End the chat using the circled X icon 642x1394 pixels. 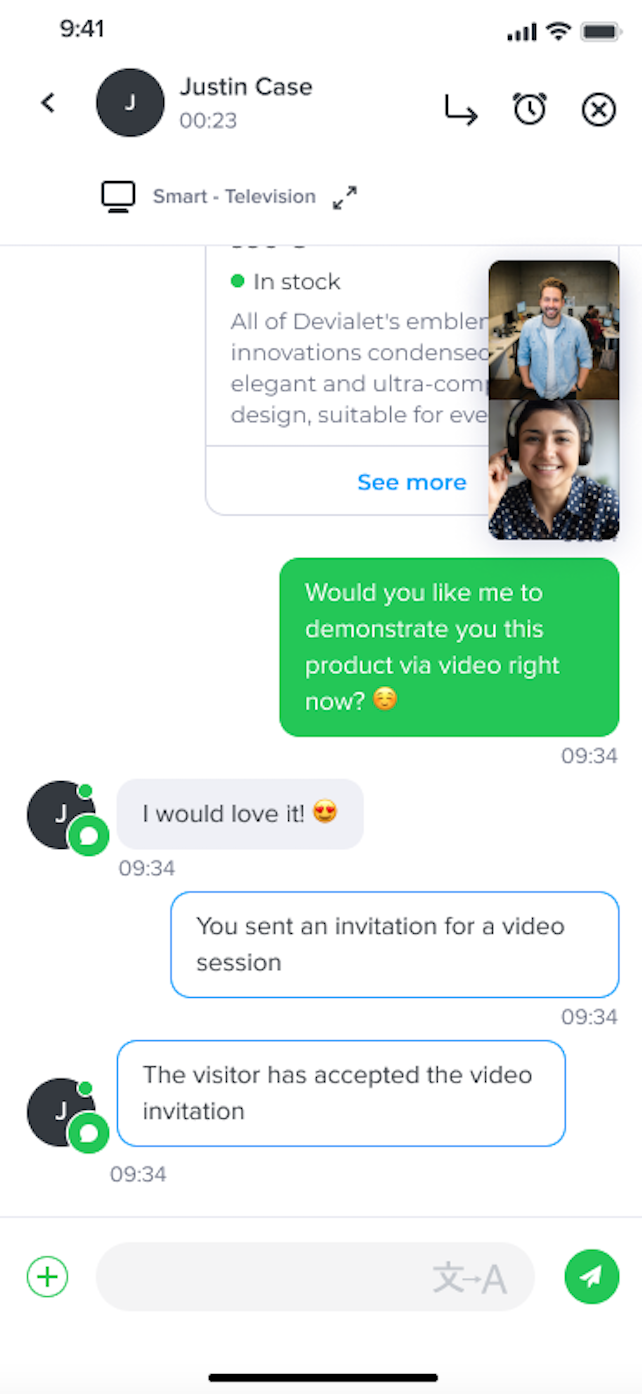[x=597, y=110]
